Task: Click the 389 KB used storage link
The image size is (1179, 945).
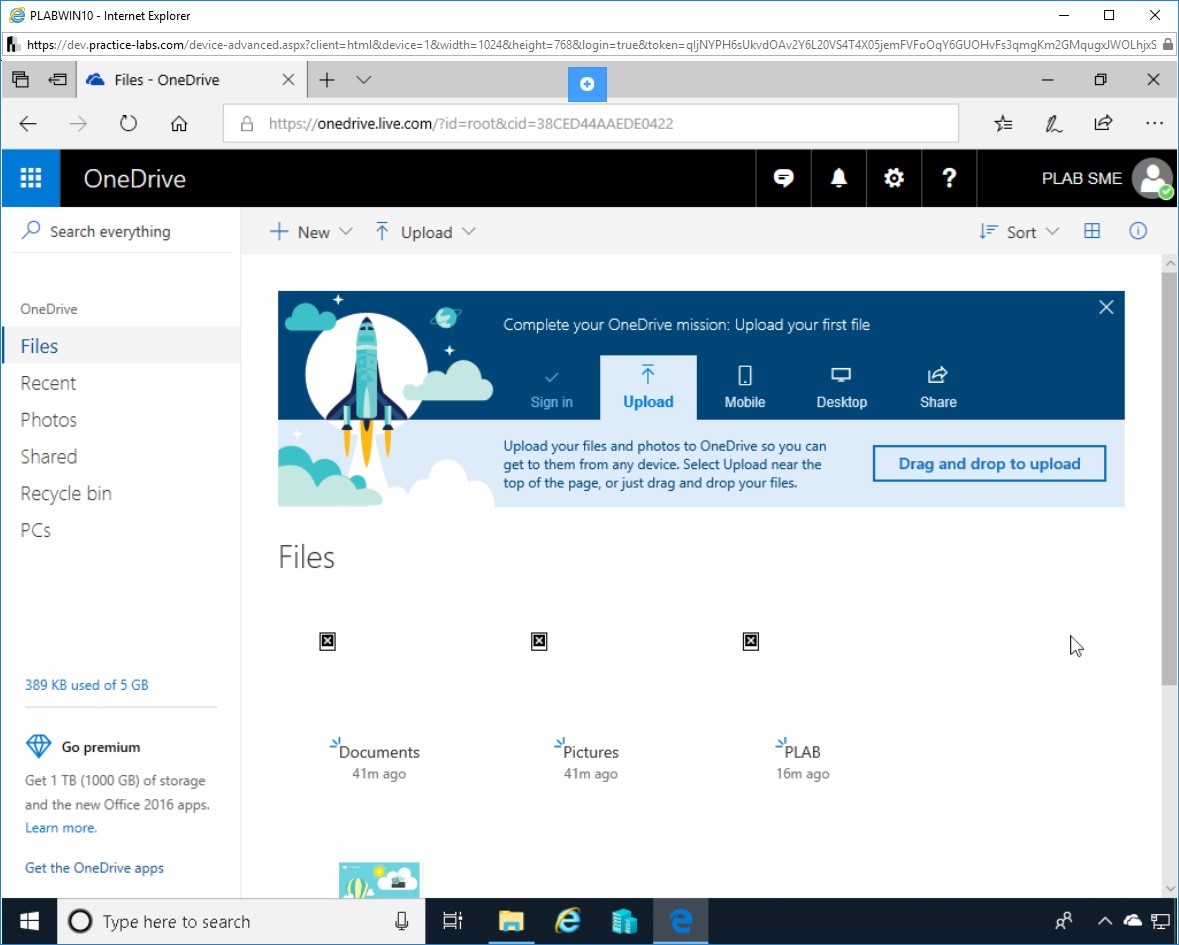Action: pyautogui.click(x=86, y=685)
